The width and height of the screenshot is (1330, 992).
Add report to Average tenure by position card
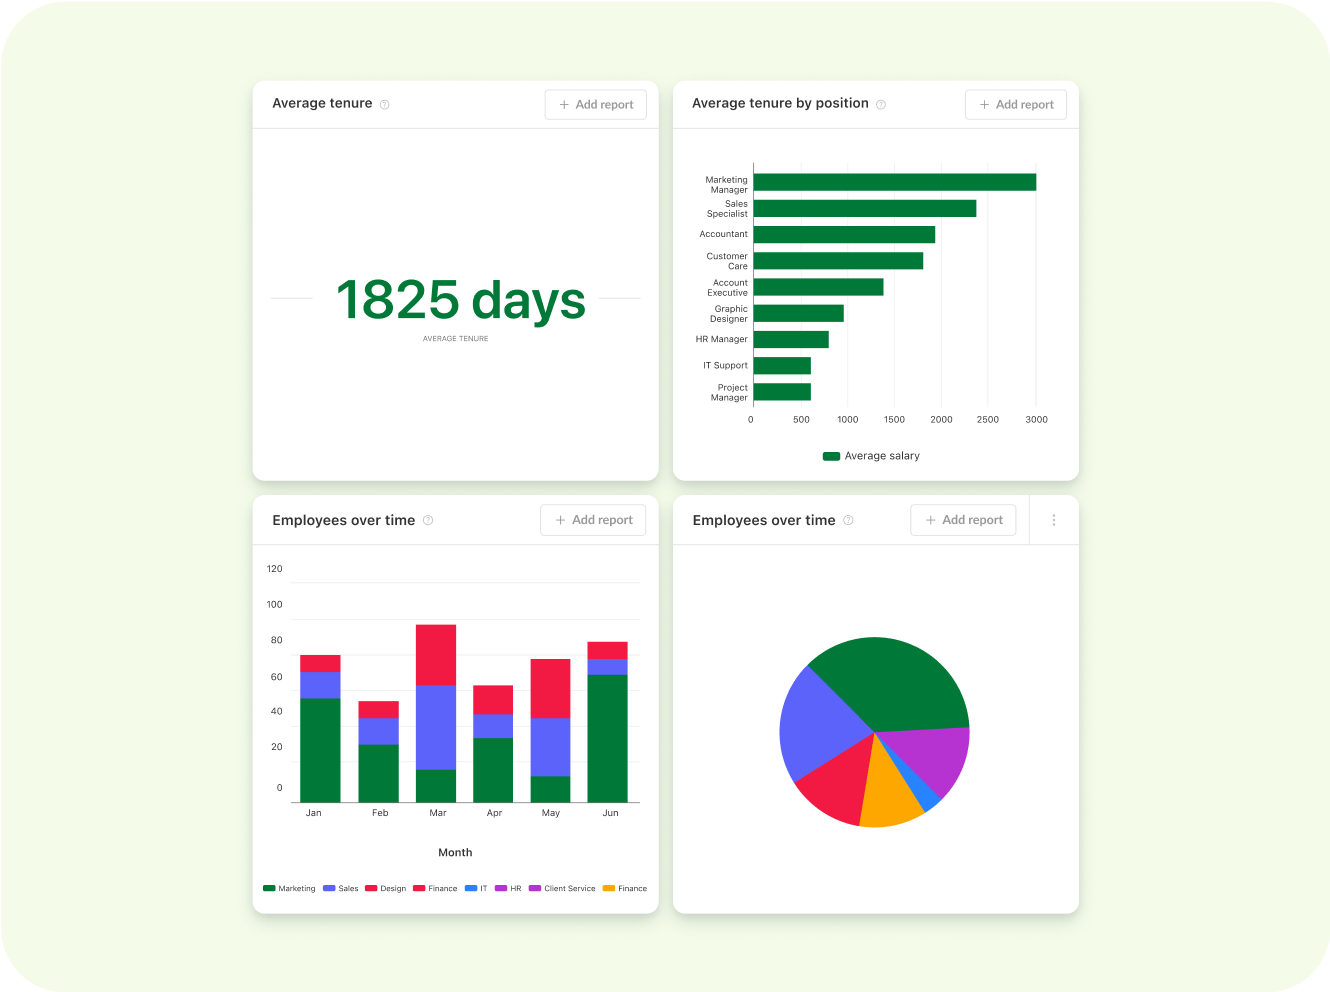(x=1016, y=105)
